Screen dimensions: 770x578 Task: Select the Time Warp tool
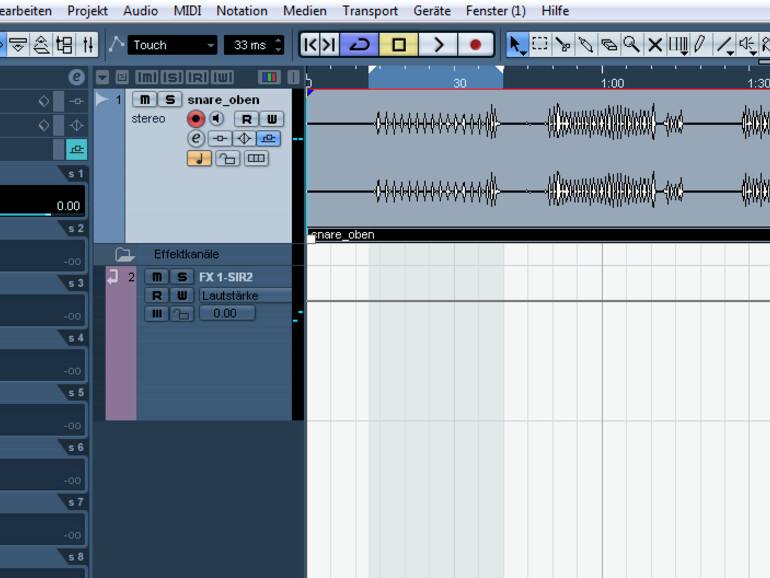(678, 45)
